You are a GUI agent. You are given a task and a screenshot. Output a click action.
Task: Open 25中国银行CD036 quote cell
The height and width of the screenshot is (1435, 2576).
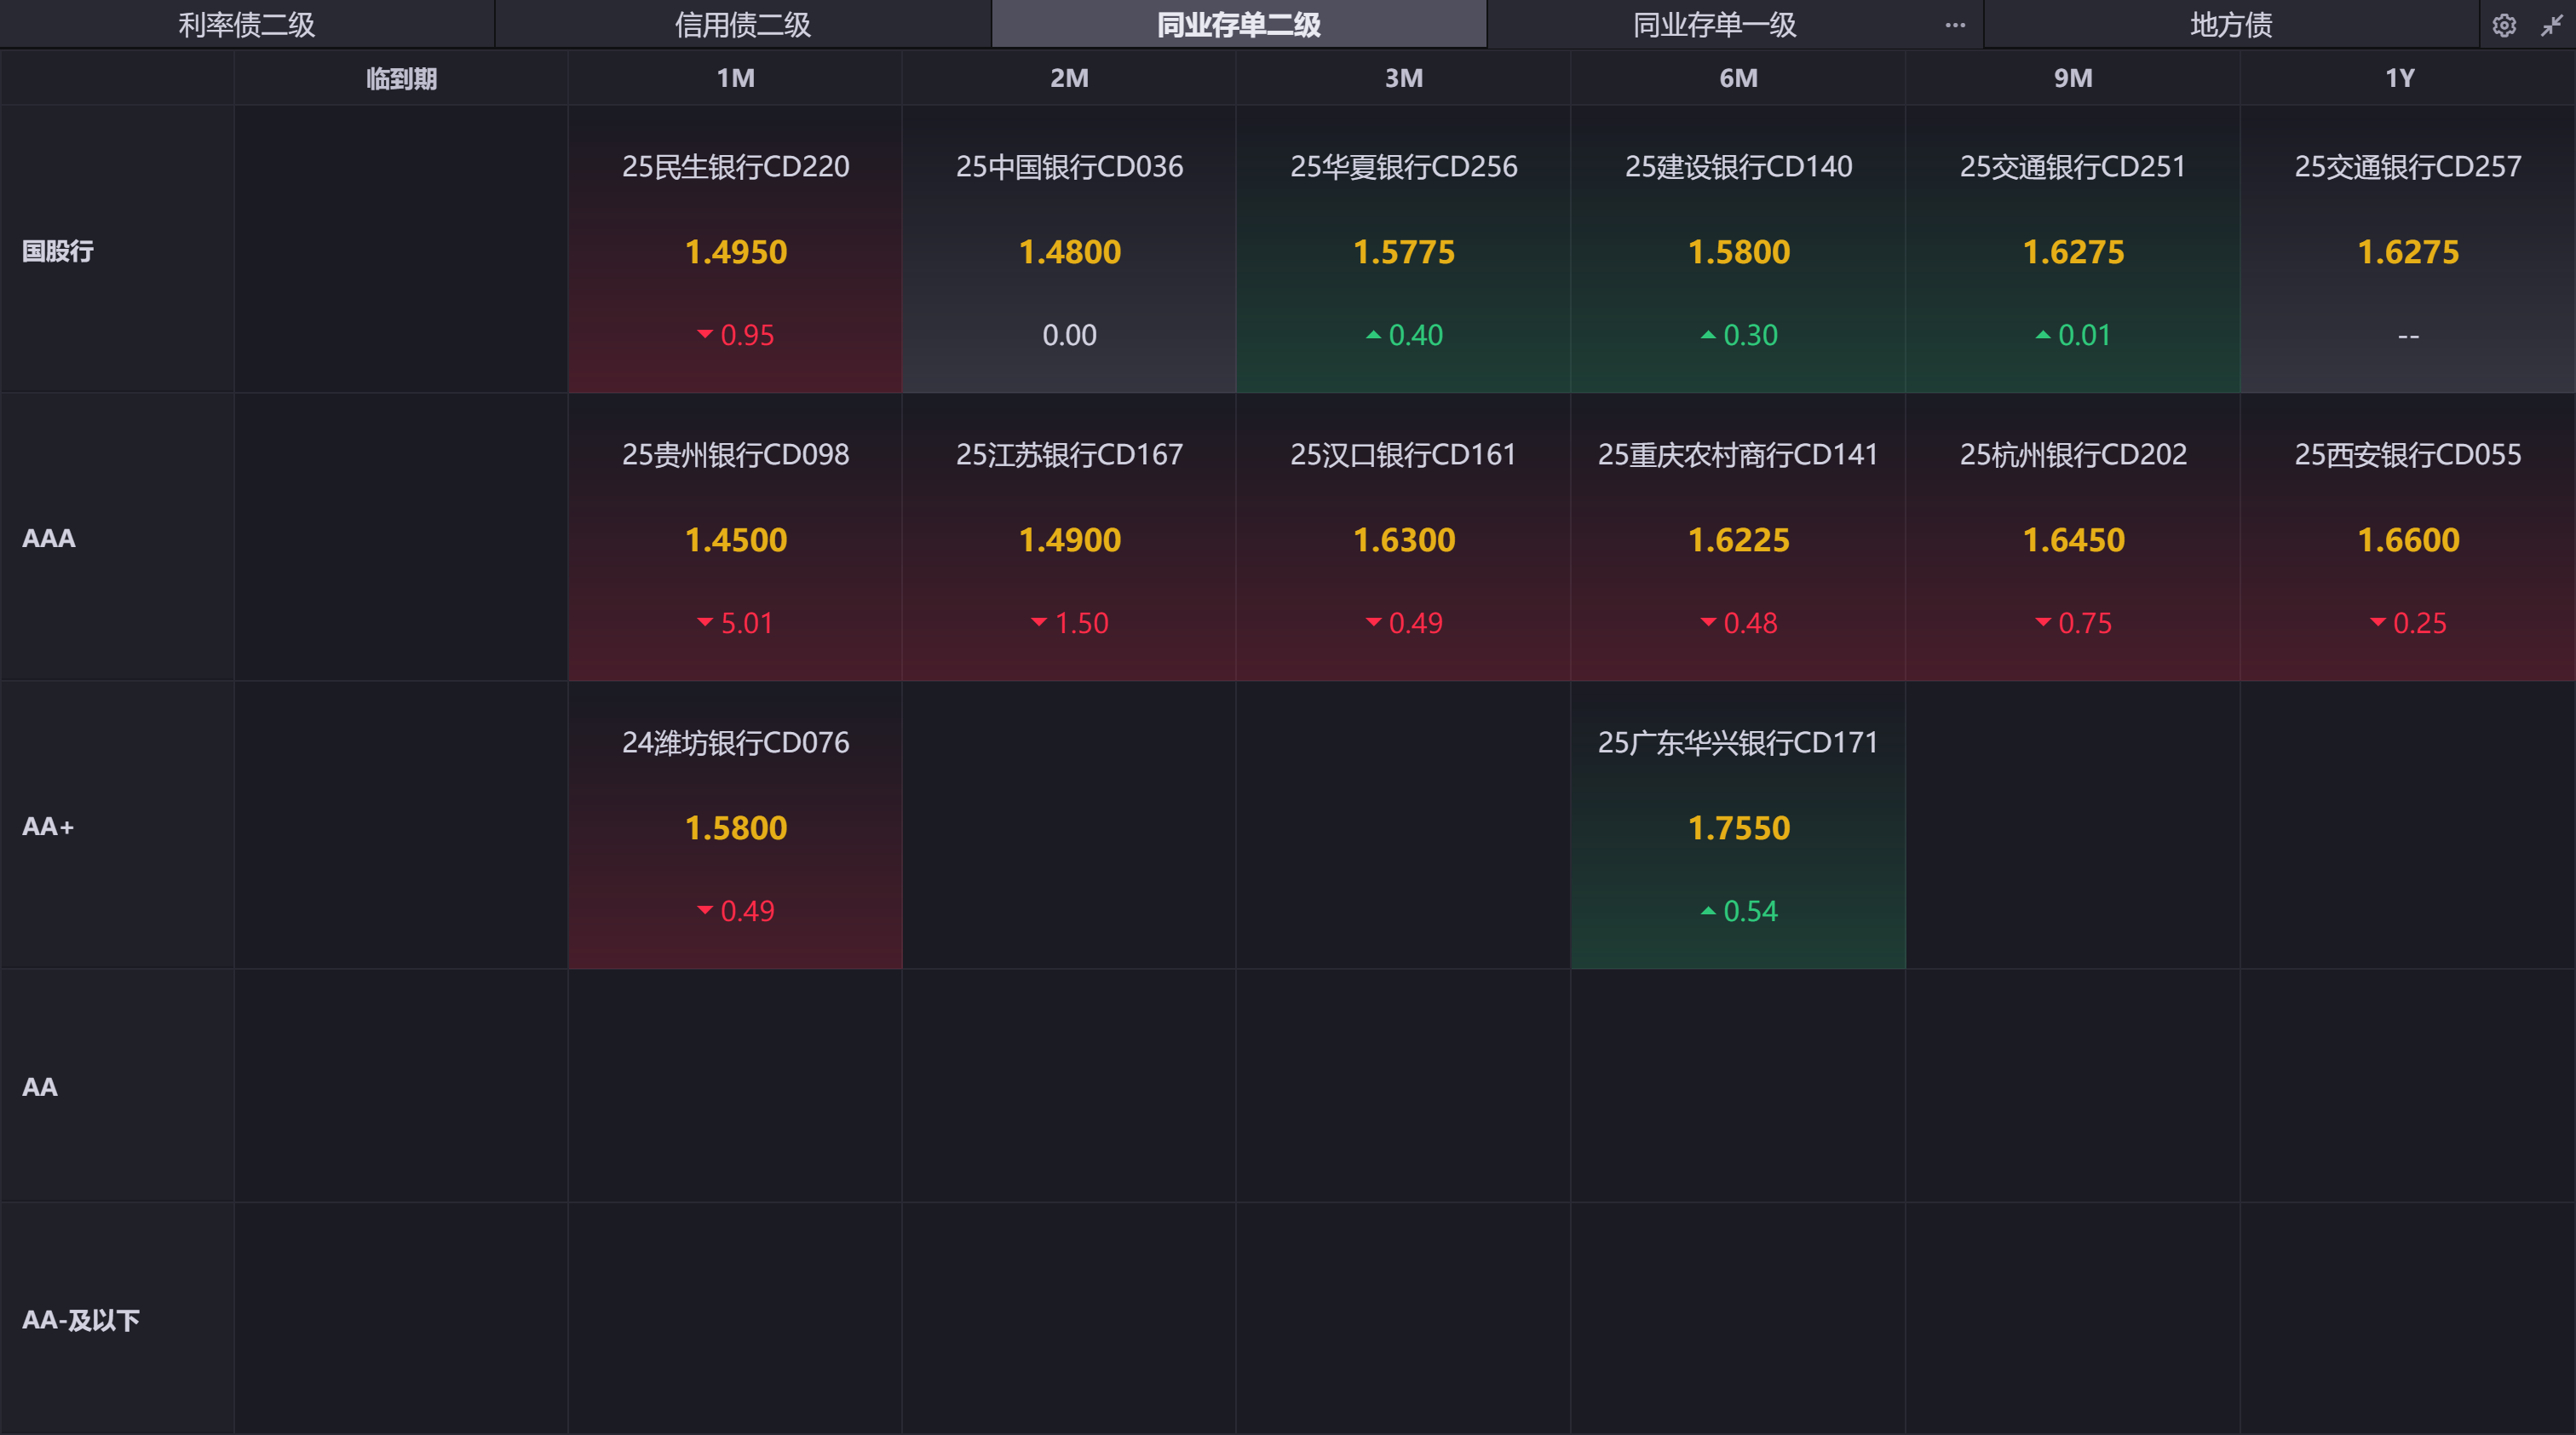pyautogui.click(x=1069, y=250)
